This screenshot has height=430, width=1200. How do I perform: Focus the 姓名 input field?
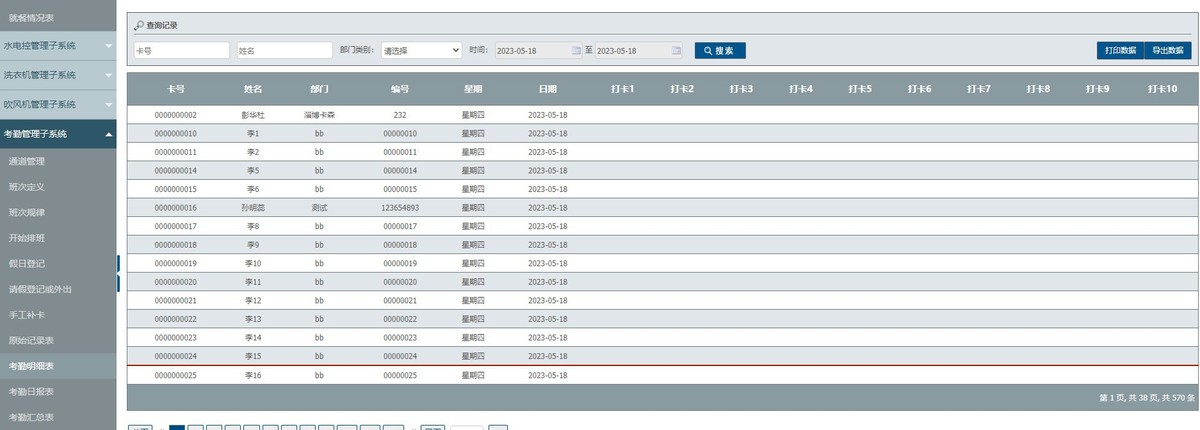(284, 50)
